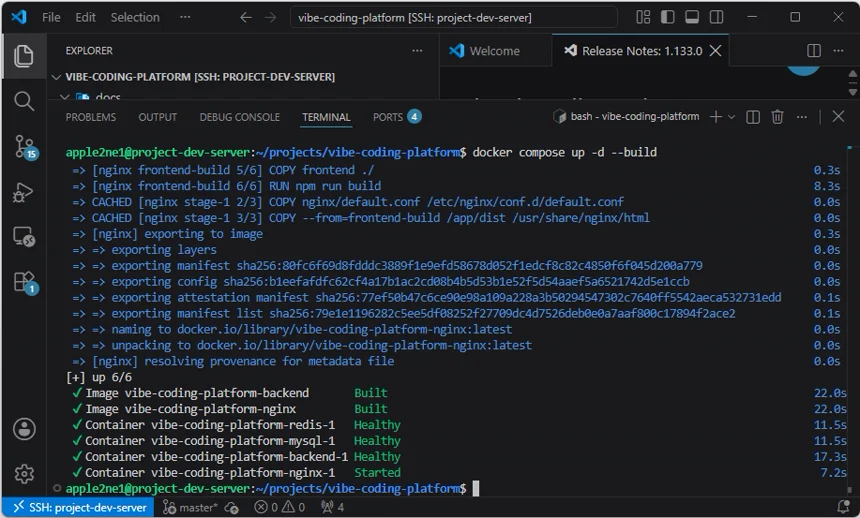Open terminal panel More Actions ellipsis

801,117
